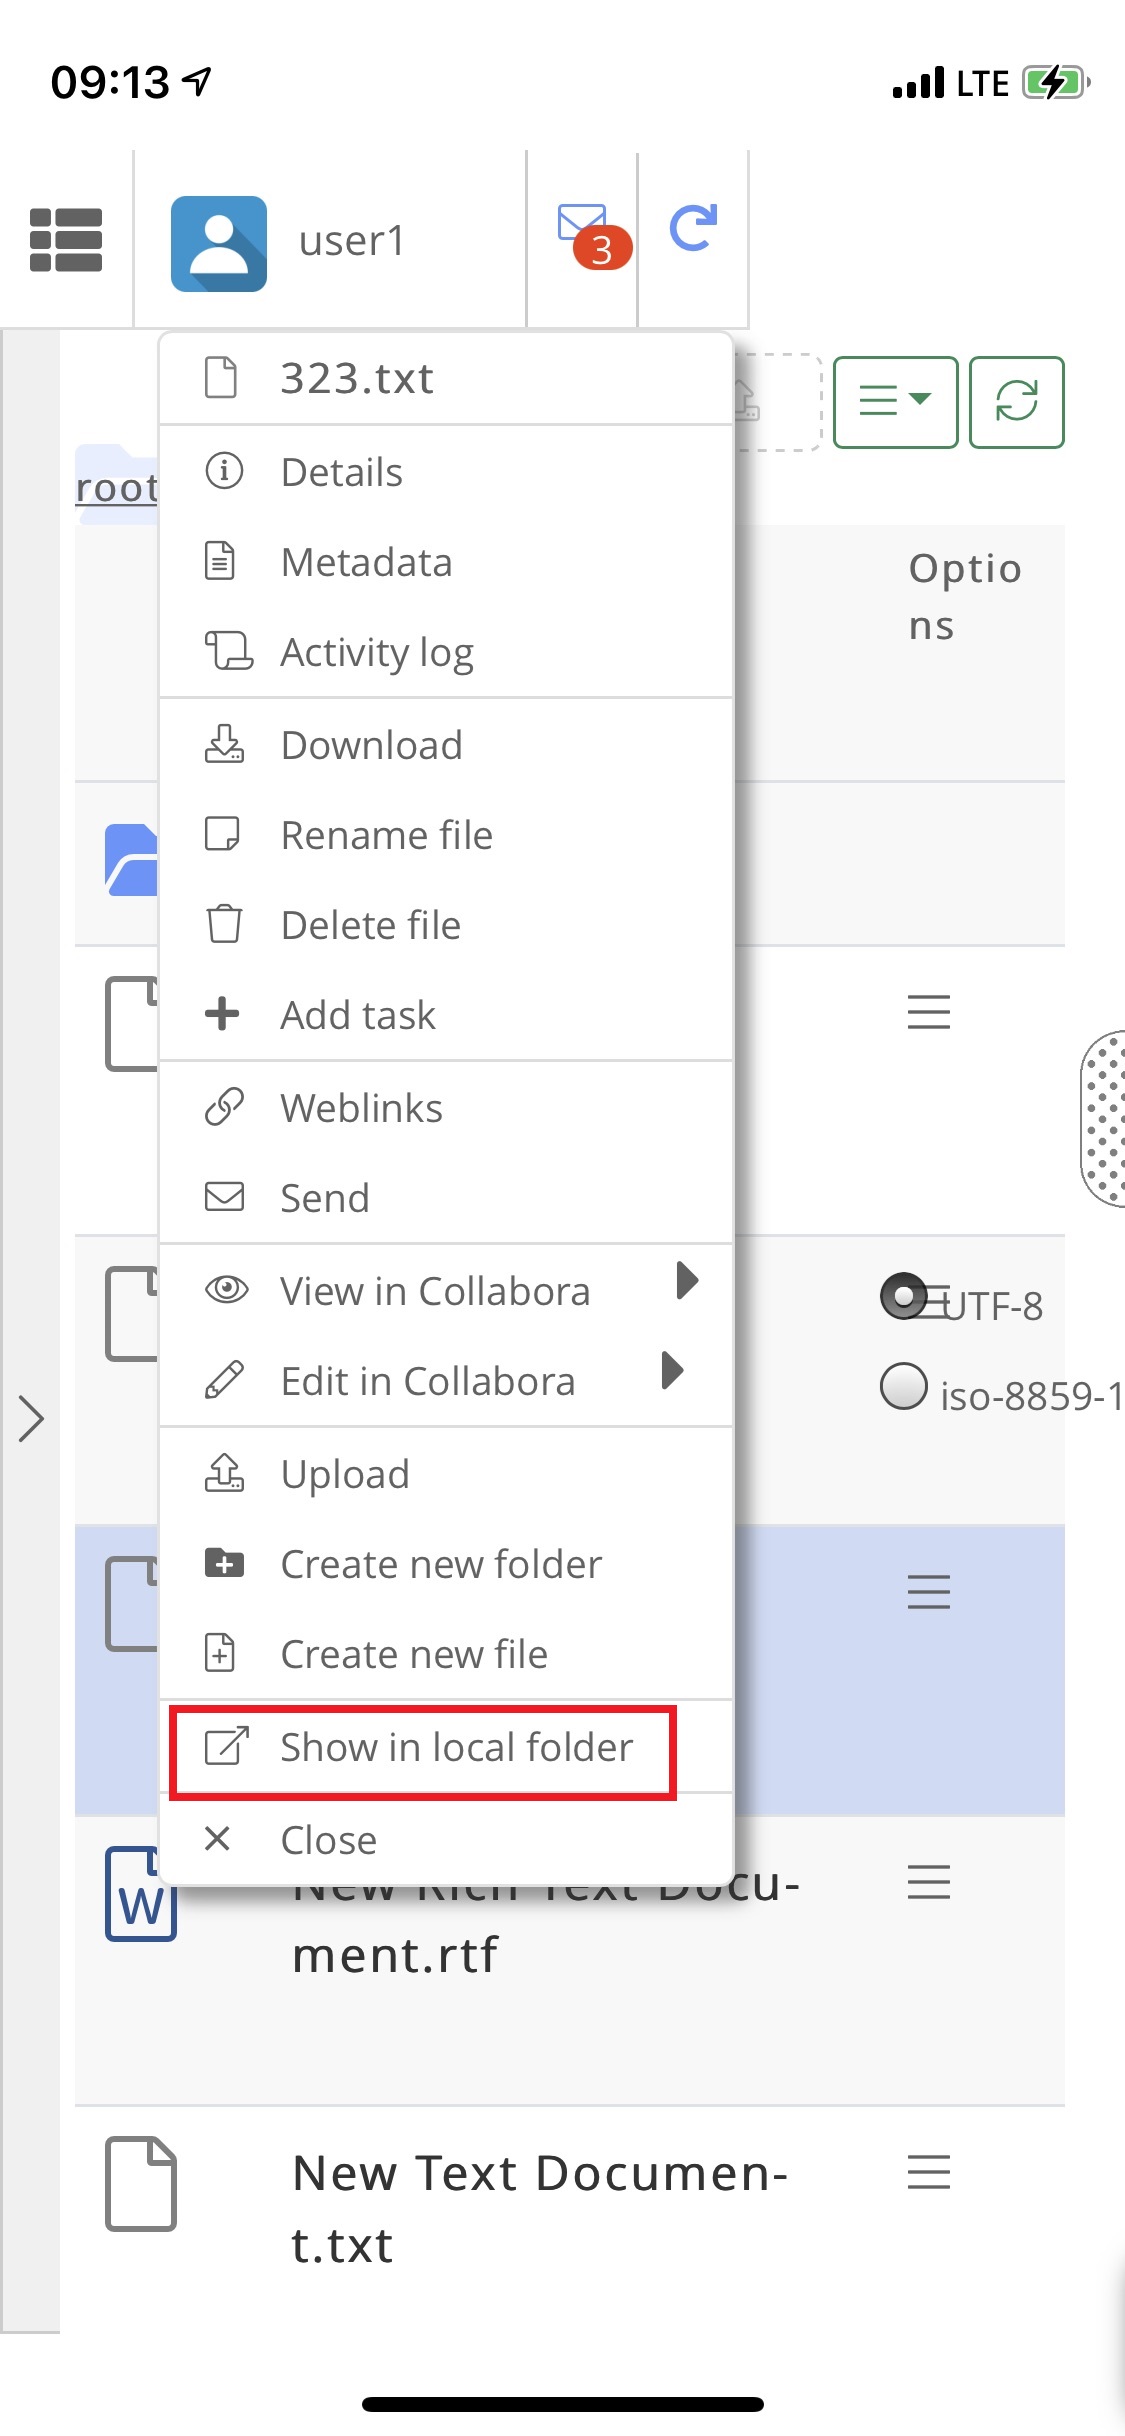Expand Edit in Collabora submenu arrow

pyautogui.click(x=672, y=1370)
